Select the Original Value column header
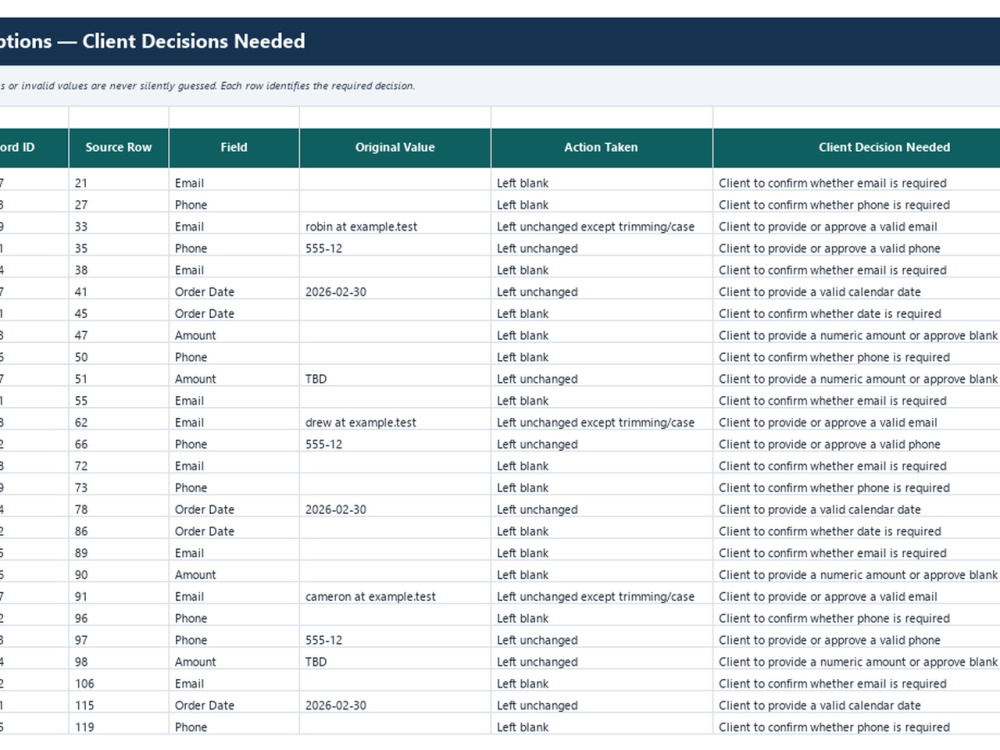 click(395, 147)
